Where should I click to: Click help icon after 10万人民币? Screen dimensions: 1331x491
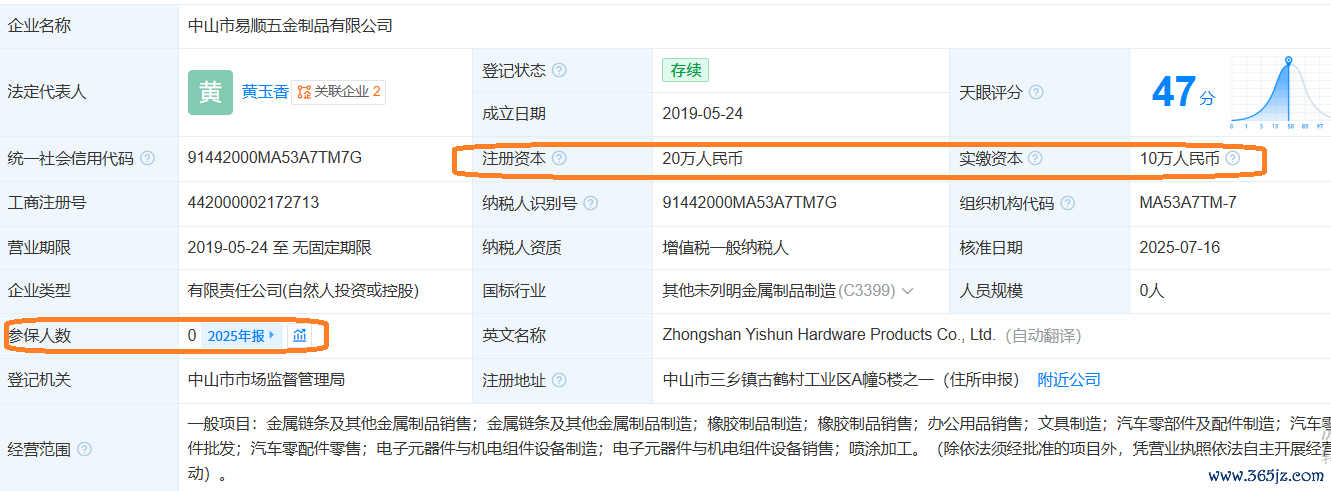(1232, 158)
